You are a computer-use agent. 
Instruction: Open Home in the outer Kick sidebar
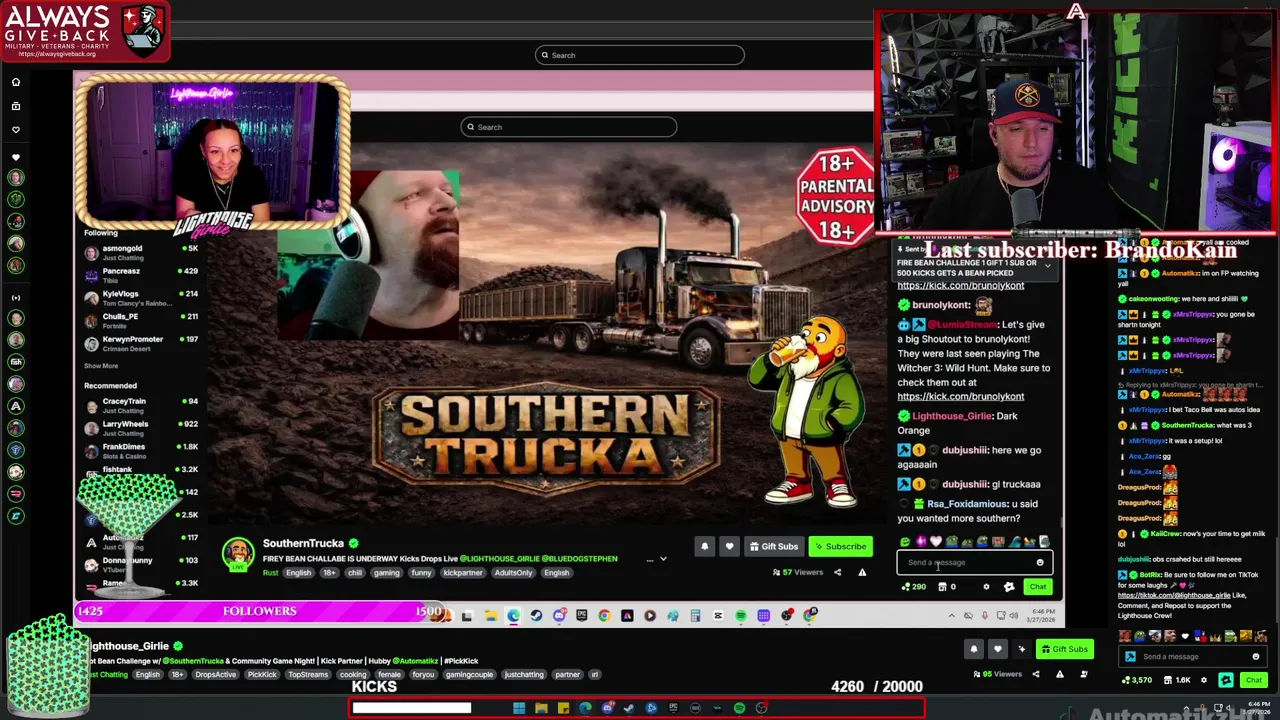16,82
